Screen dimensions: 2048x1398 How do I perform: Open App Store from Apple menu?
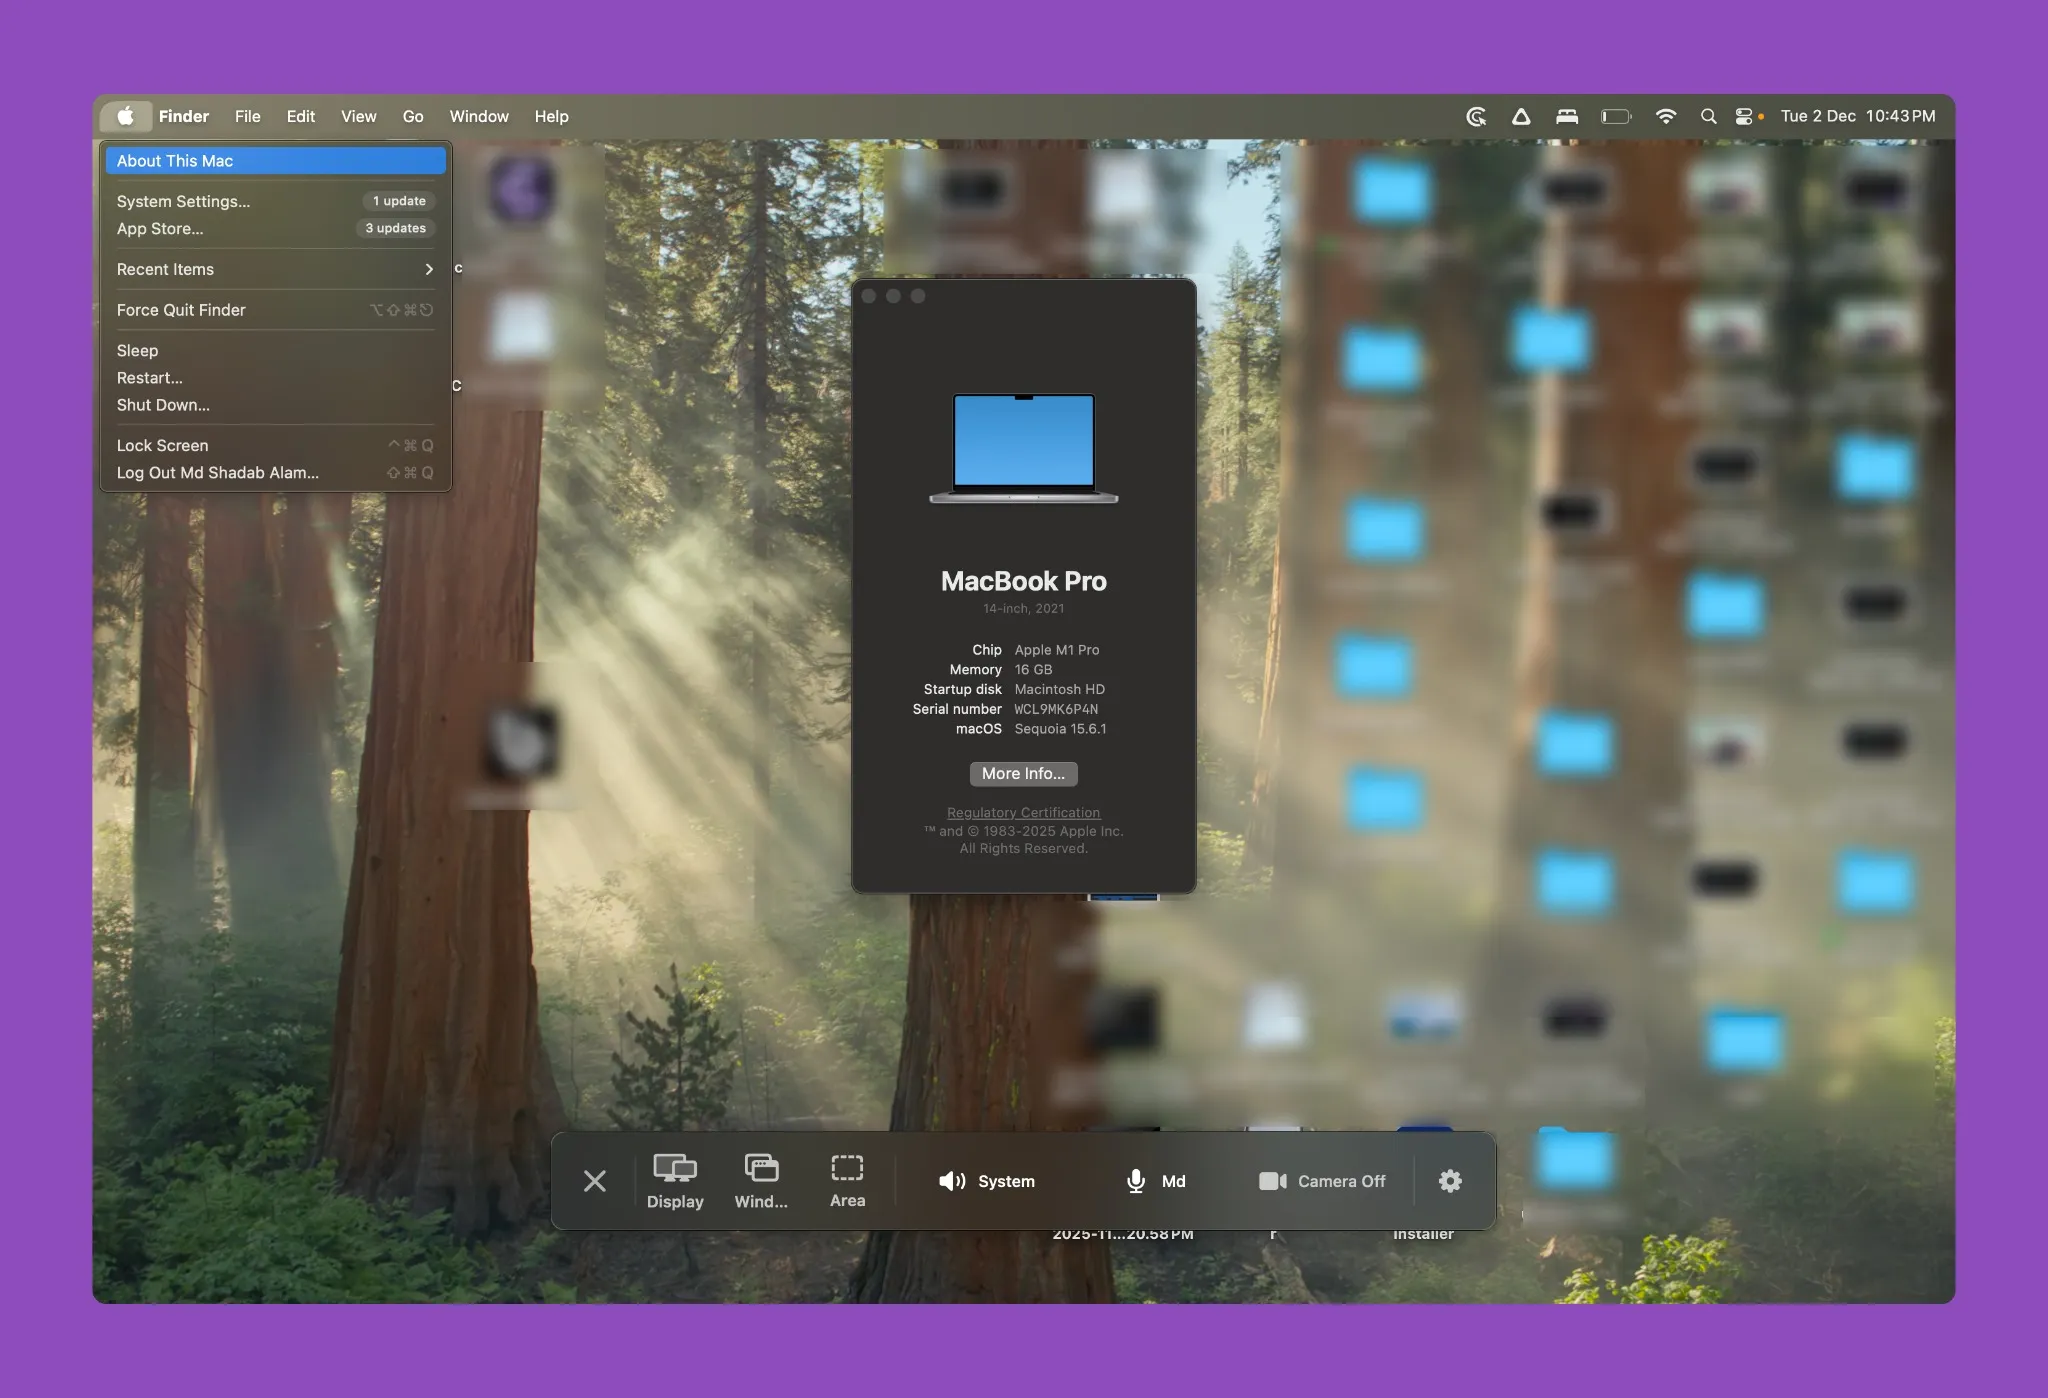click(275, 228)
